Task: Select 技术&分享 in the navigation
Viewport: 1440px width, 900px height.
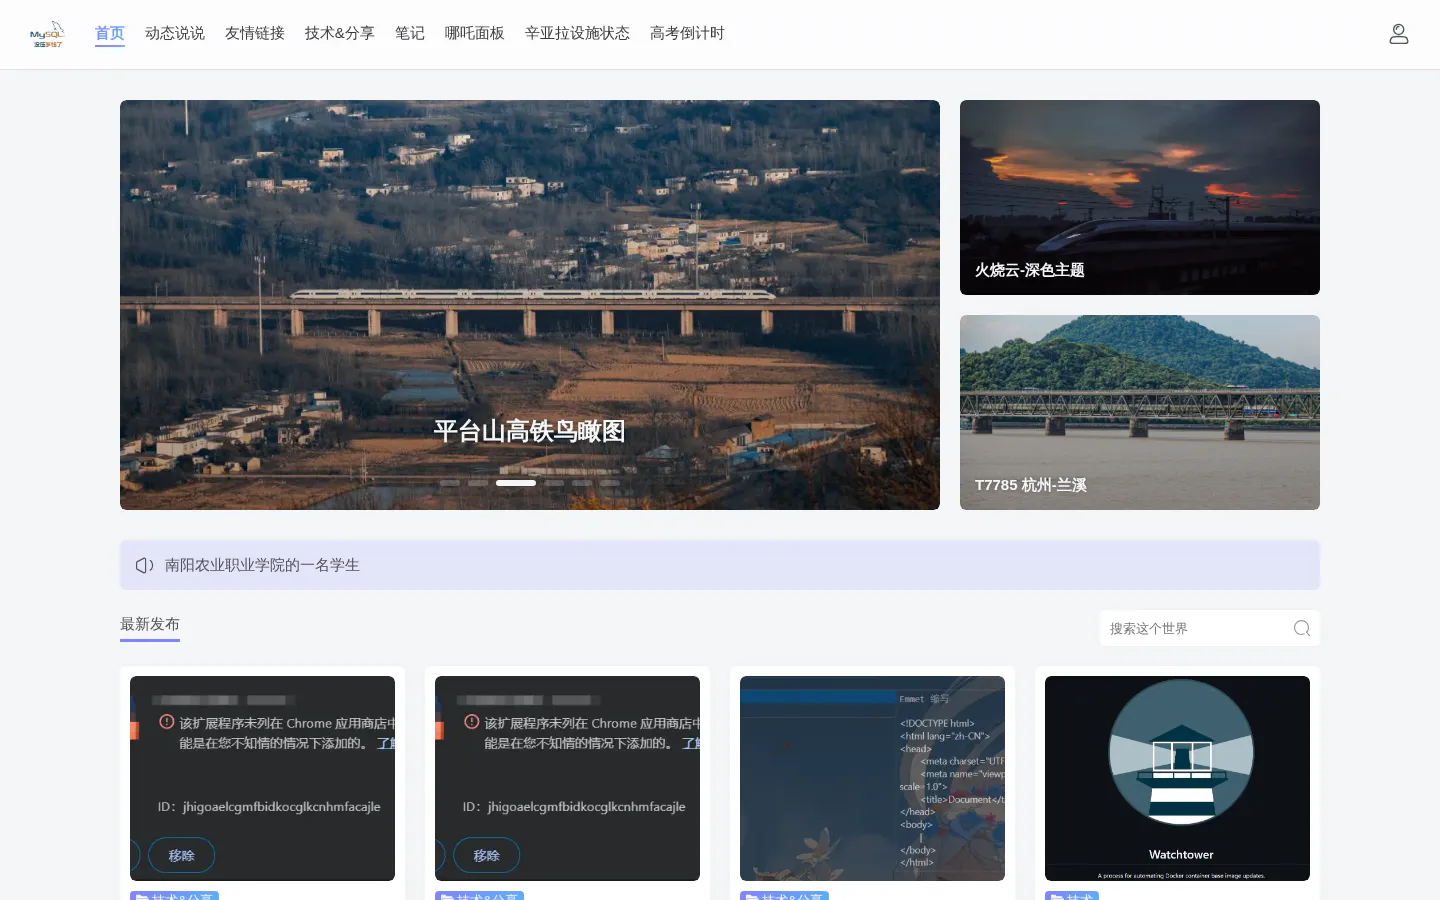Action: click(x=340, y=33)
